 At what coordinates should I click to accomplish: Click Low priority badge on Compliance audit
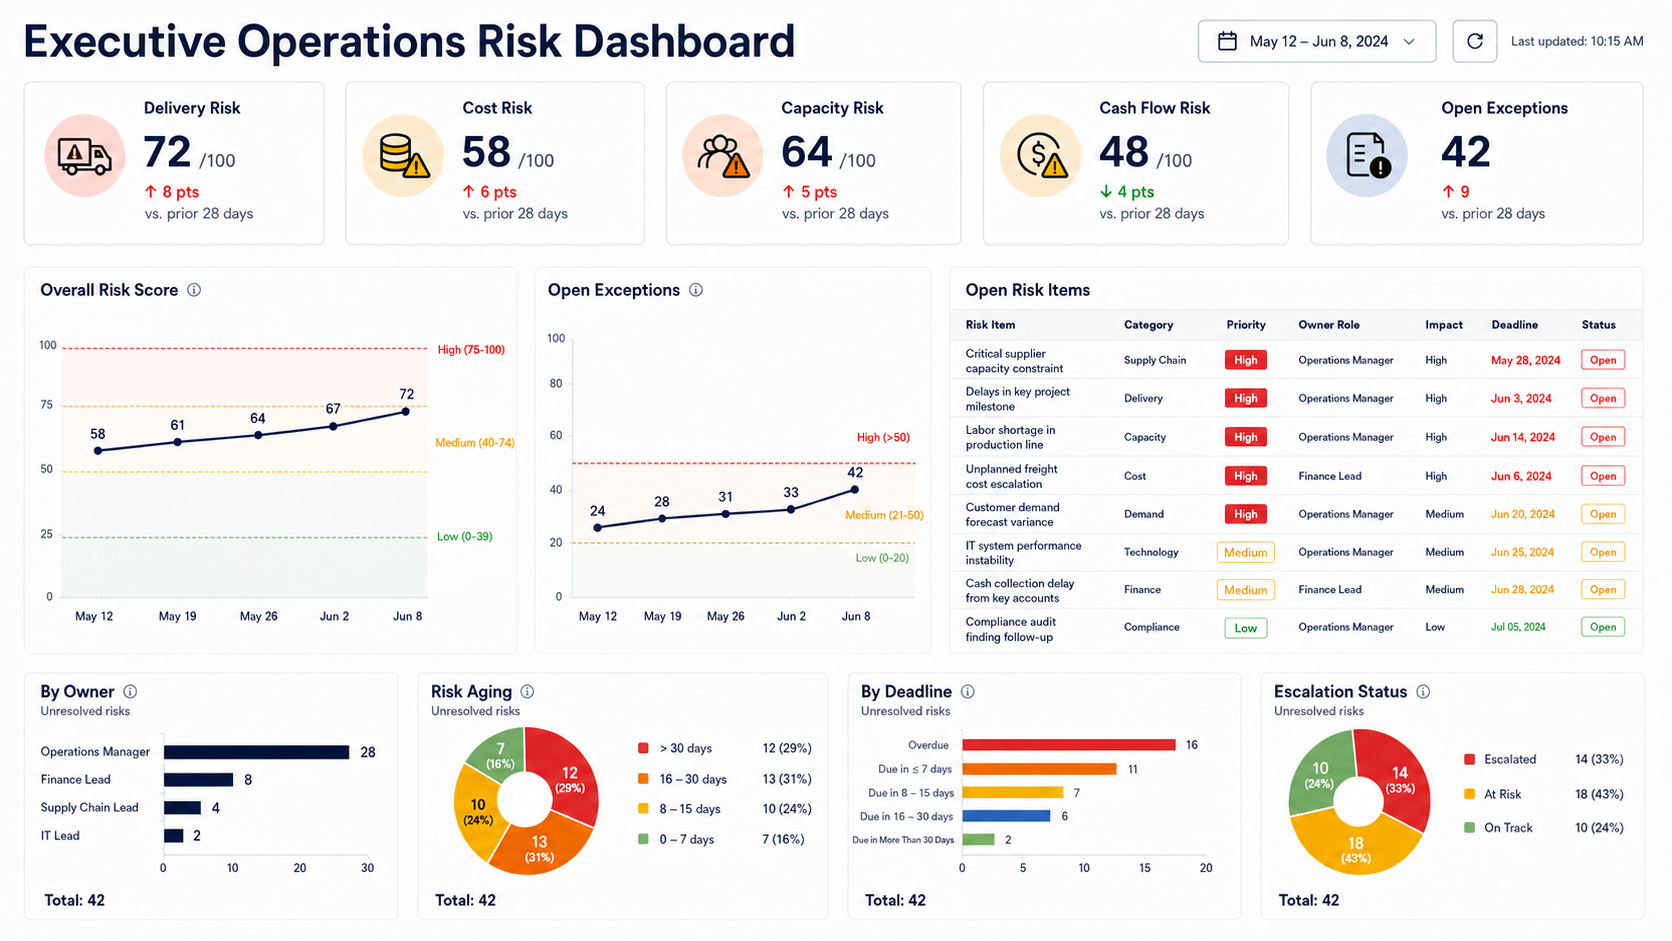1246,628
